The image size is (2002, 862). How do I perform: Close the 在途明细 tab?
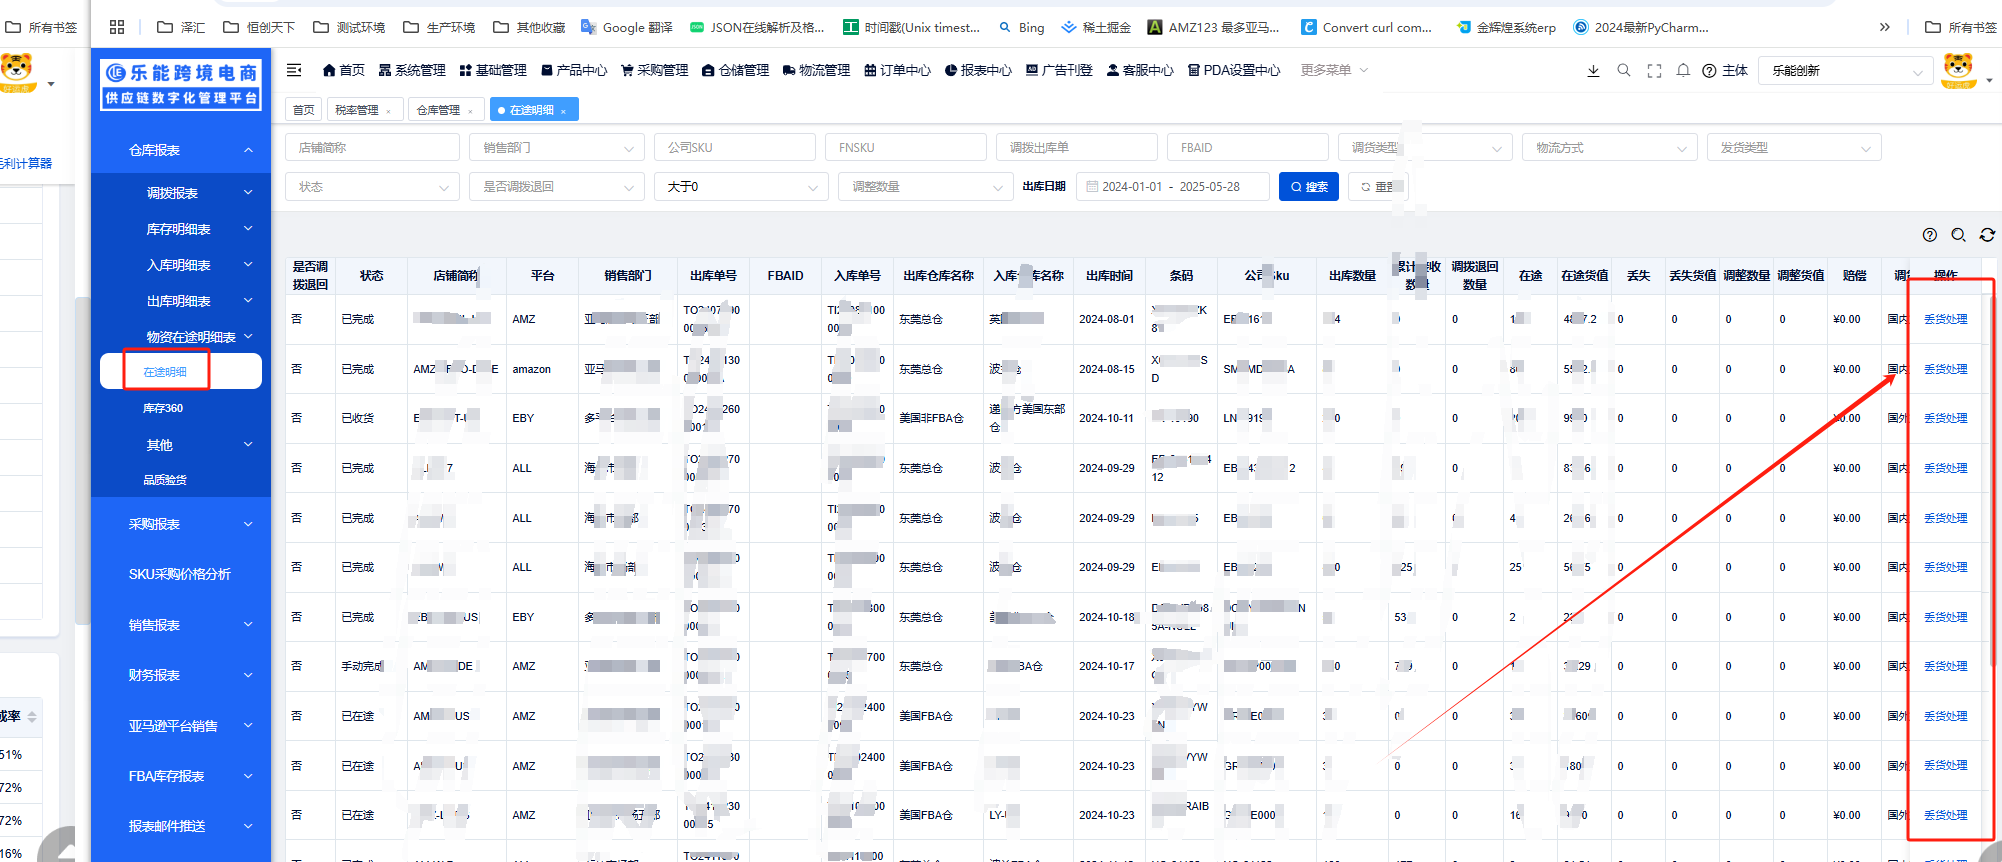point(564,111)
